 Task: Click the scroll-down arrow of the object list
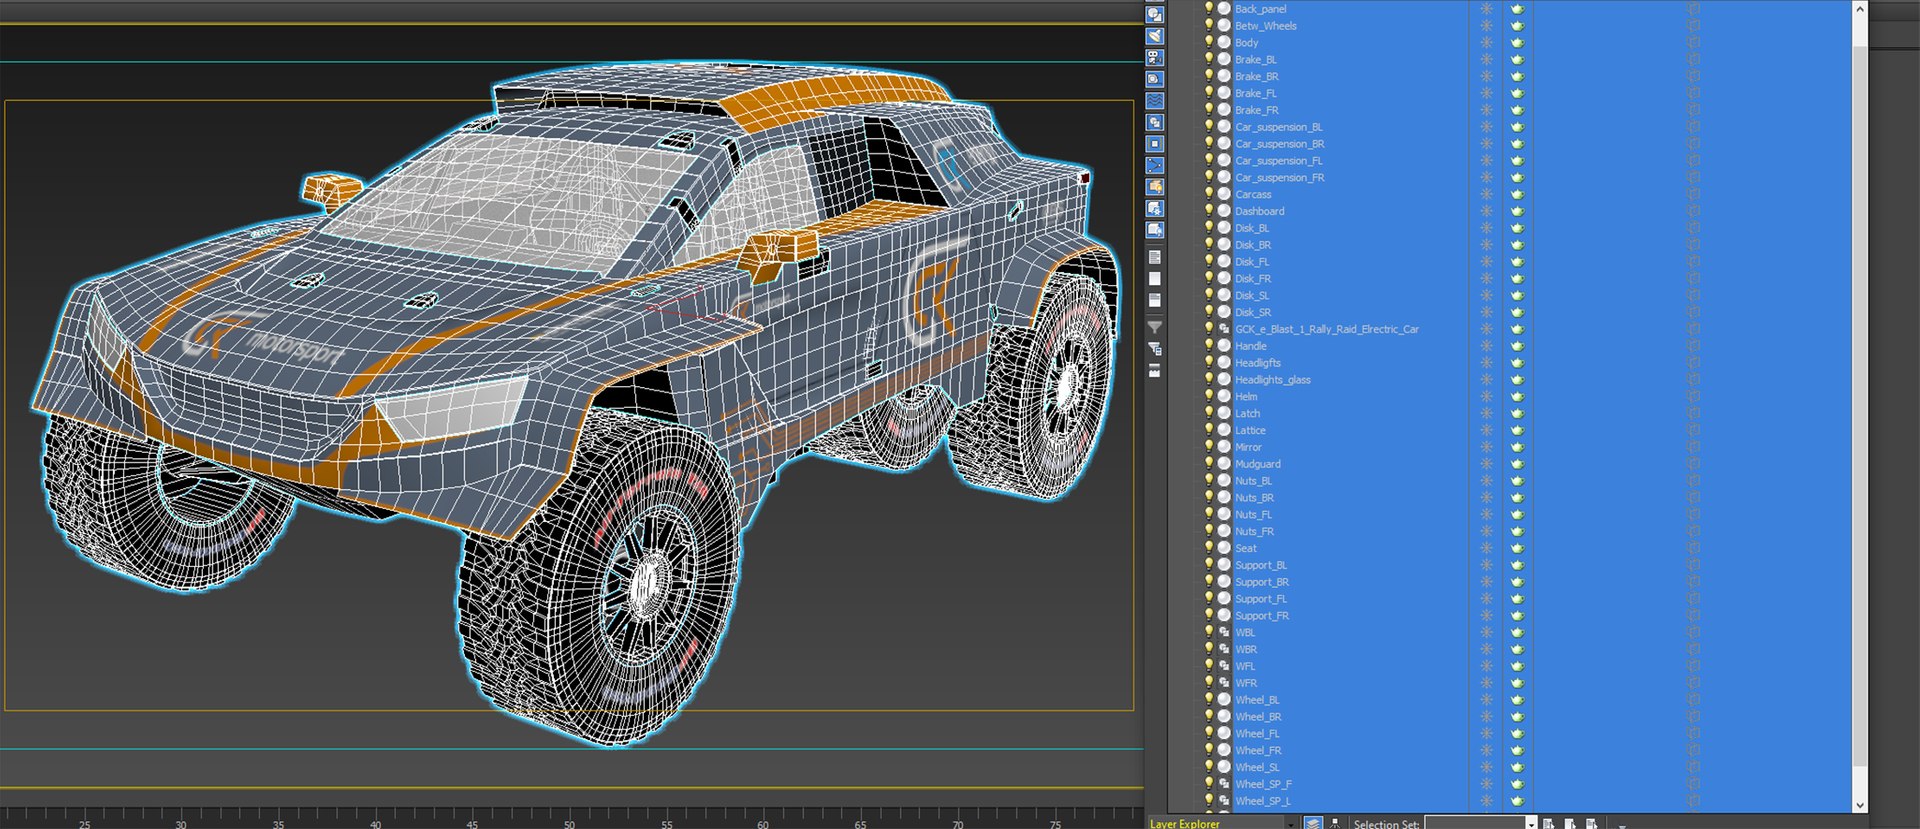click(1860, 805)
